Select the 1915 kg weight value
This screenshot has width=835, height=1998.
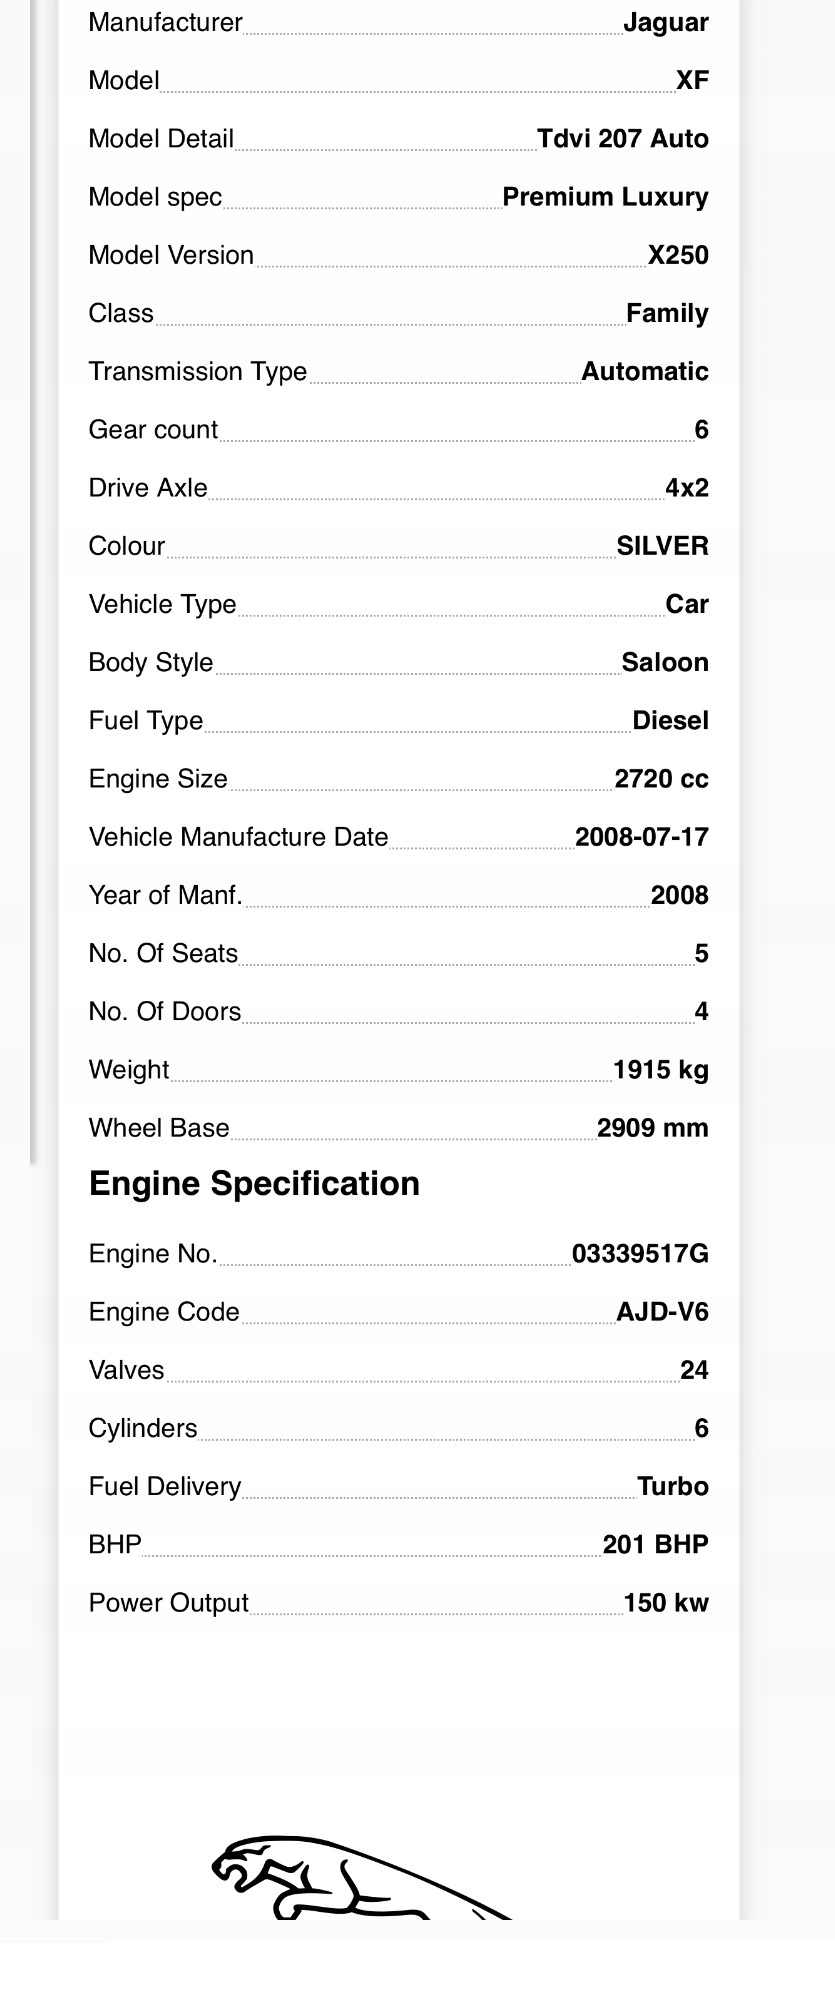pos(661,1070)
